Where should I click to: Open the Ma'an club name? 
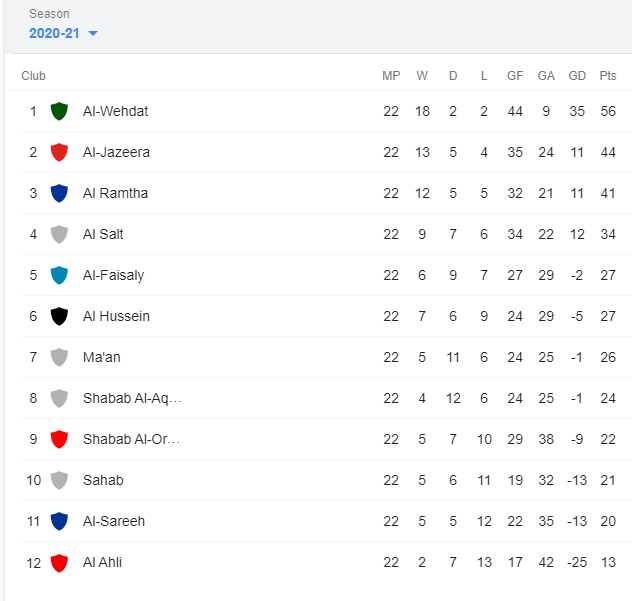(102, 357)
